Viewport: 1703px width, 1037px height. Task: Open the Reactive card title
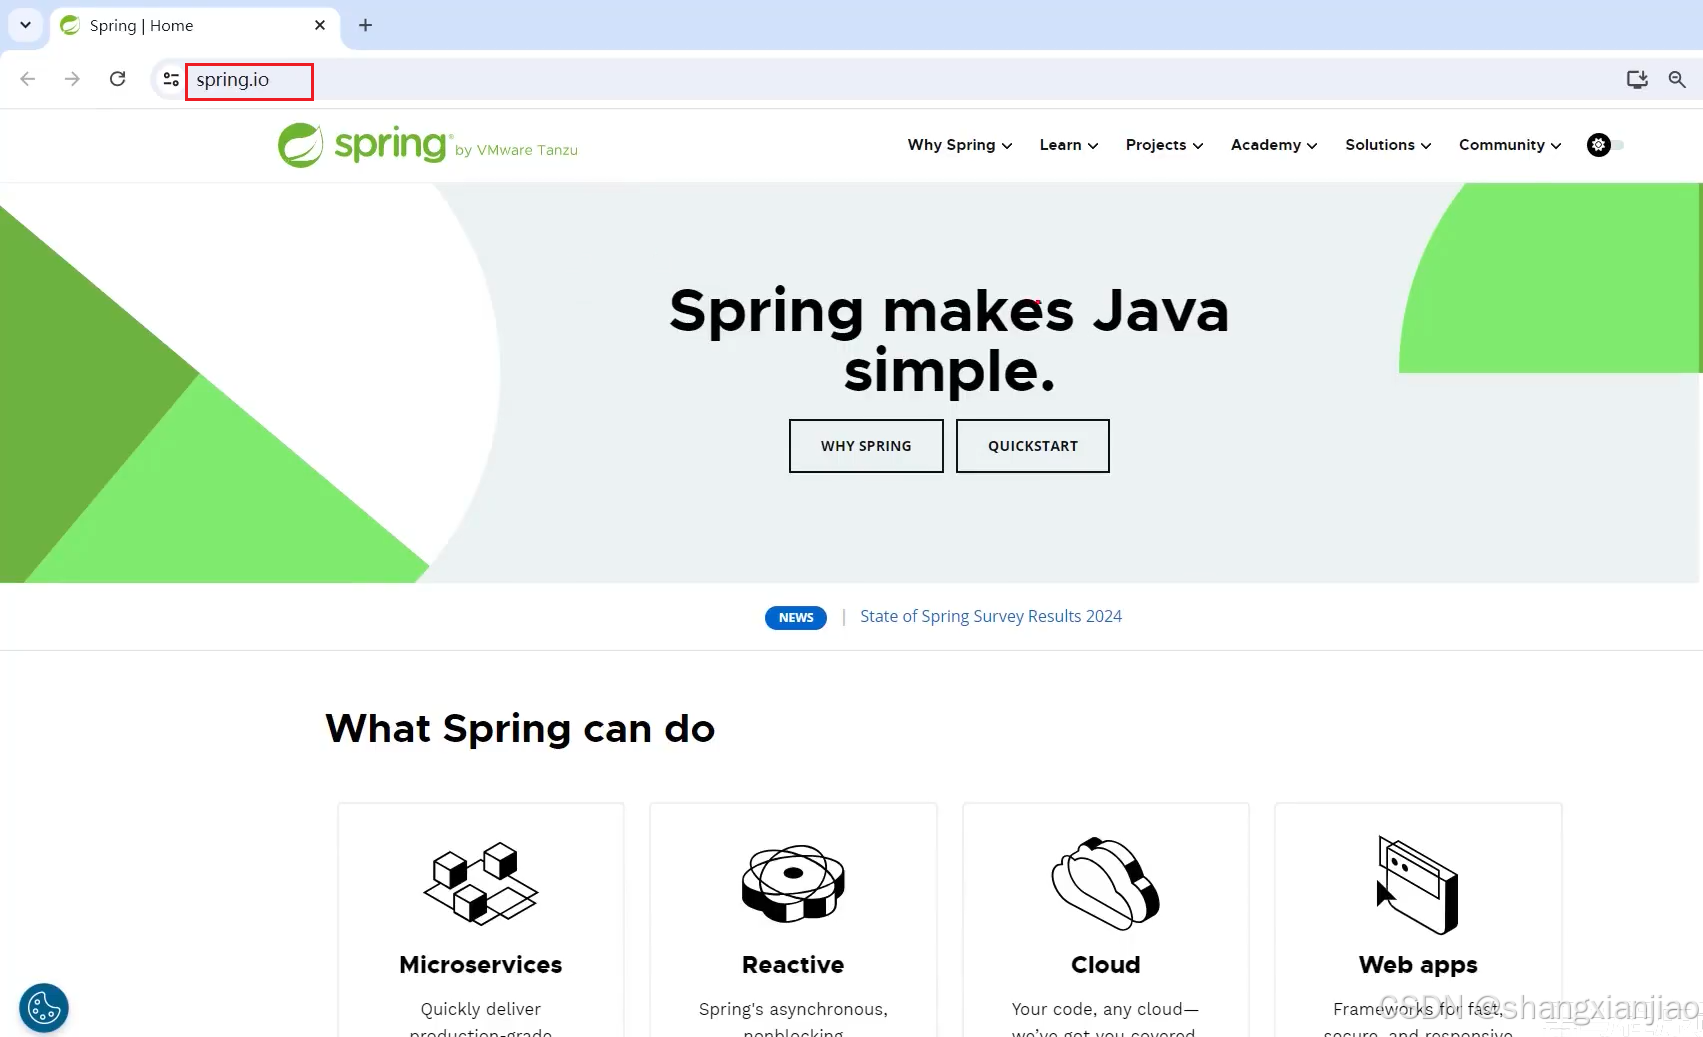click(793, 965)
